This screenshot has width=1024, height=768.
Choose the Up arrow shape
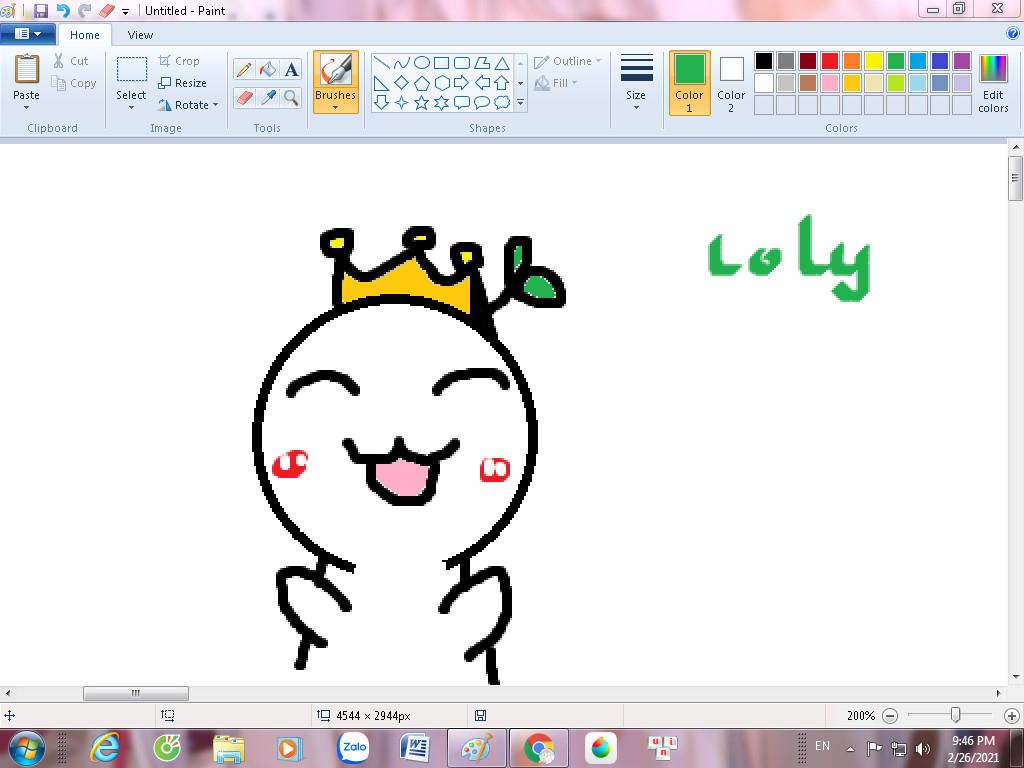click(x=502, y=83)
